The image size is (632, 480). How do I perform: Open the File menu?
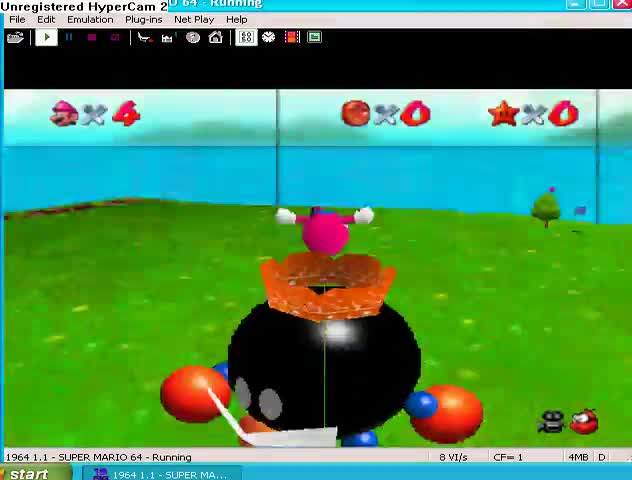(x=17, y=19)
